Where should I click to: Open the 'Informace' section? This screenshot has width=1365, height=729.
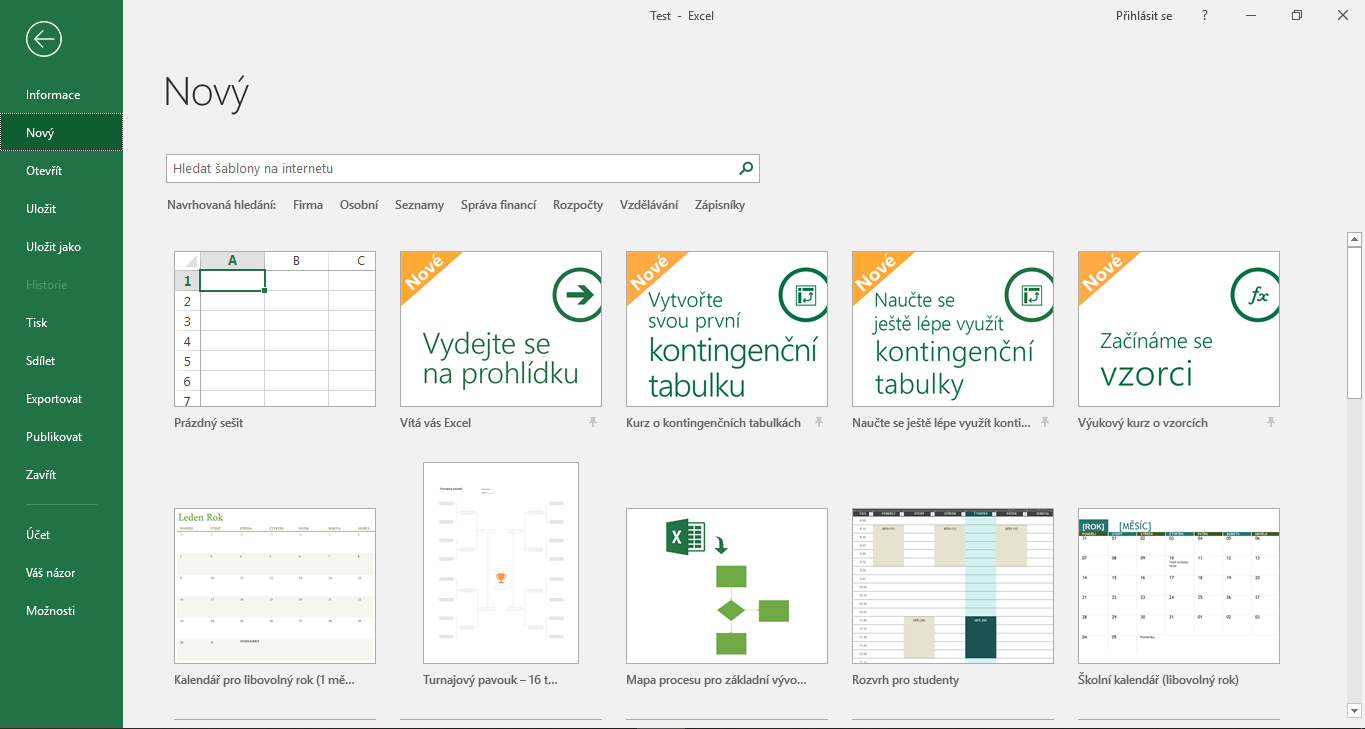pyautogui.click(x=53, y=94)
